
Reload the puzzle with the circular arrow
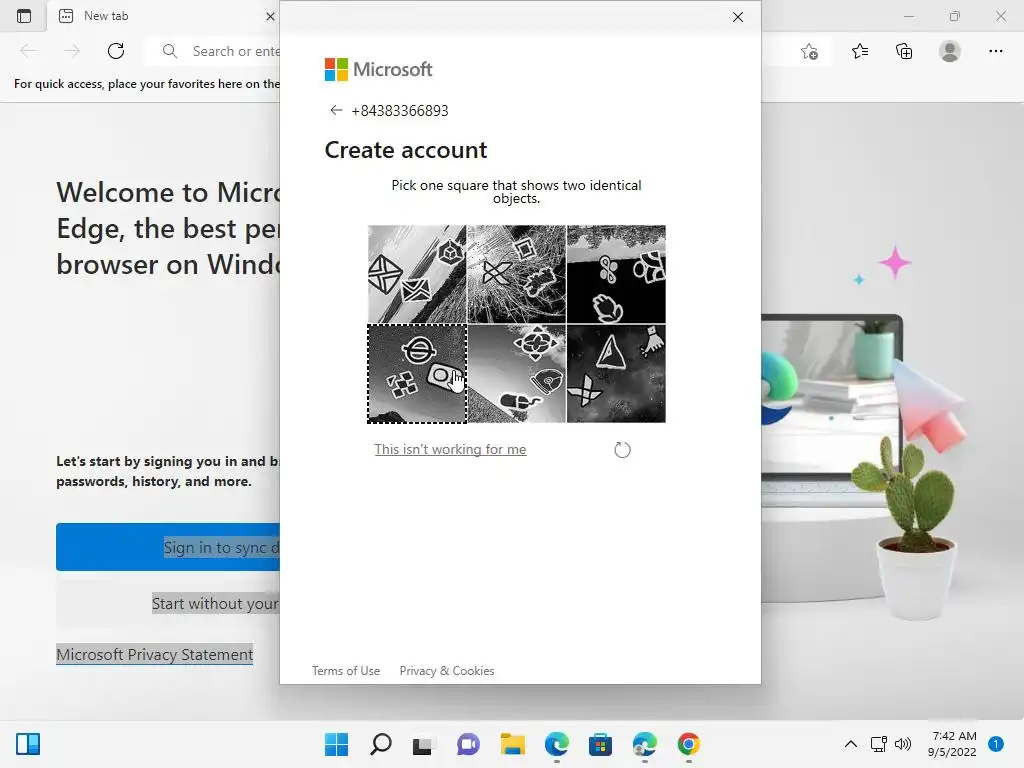click(x=622, y=449)
